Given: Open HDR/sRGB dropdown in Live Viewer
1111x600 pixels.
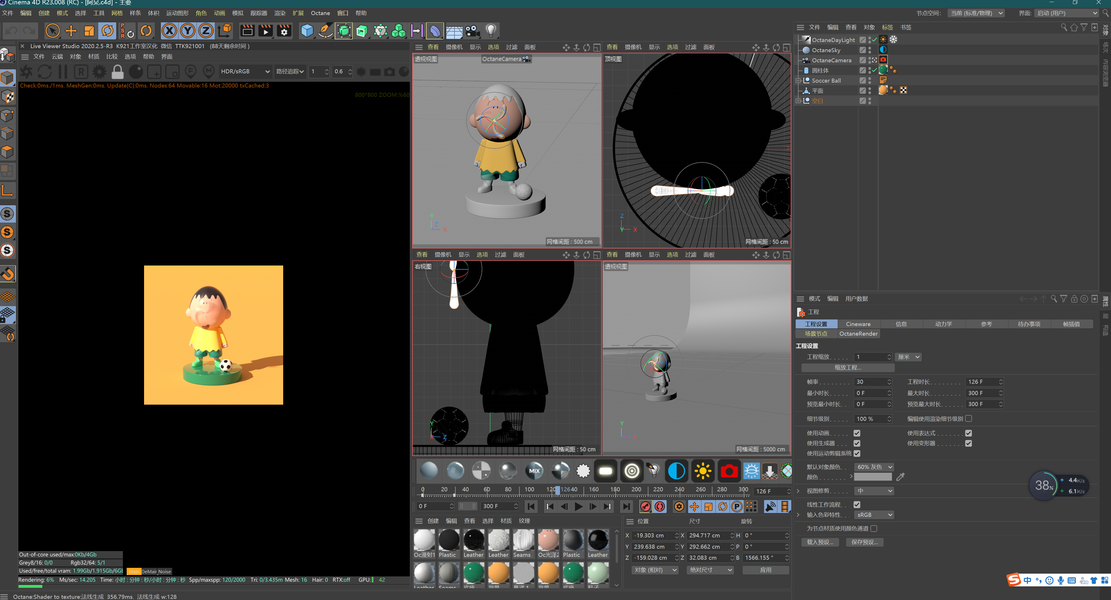Looking at the screenshot, I should click(x=245, y=72).
